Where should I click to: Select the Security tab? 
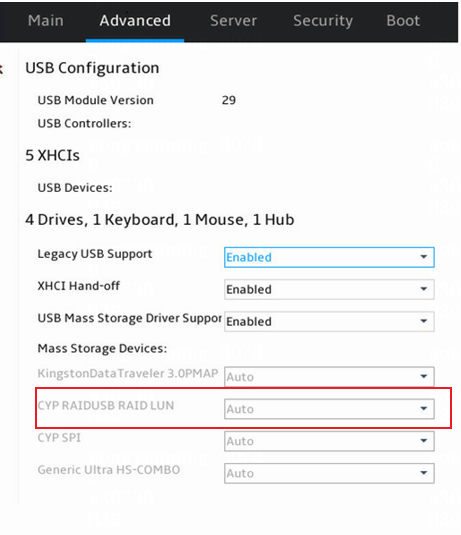323,21
